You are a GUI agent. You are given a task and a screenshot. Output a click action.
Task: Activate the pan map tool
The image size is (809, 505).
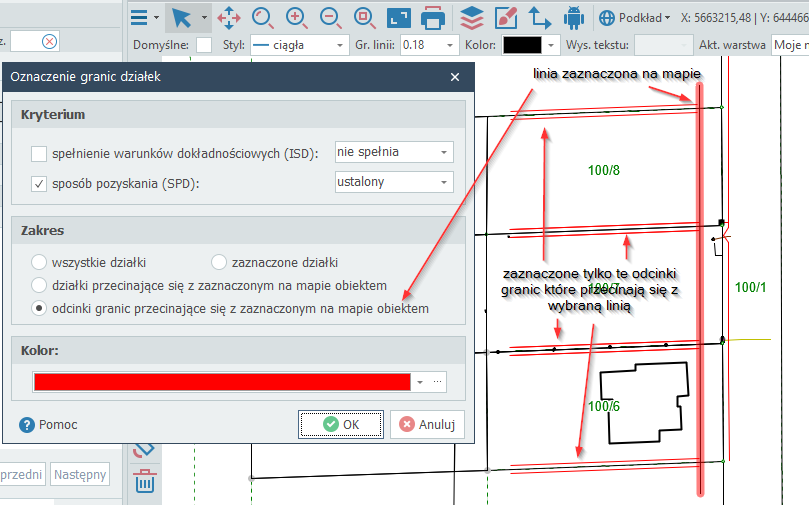pyautogui.click(x=229, y=17)
